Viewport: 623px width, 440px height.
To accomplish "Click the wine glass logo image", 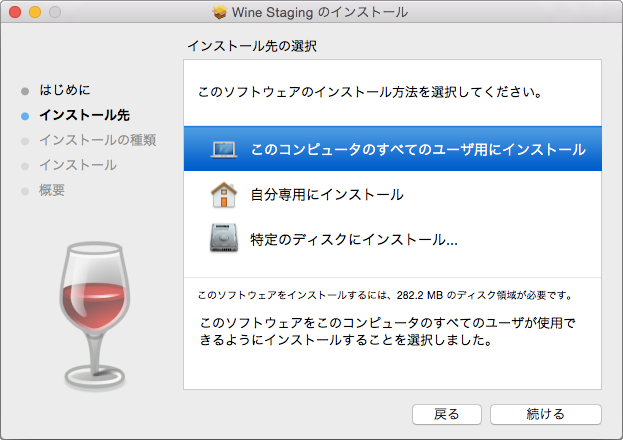I will pos(95,316).
